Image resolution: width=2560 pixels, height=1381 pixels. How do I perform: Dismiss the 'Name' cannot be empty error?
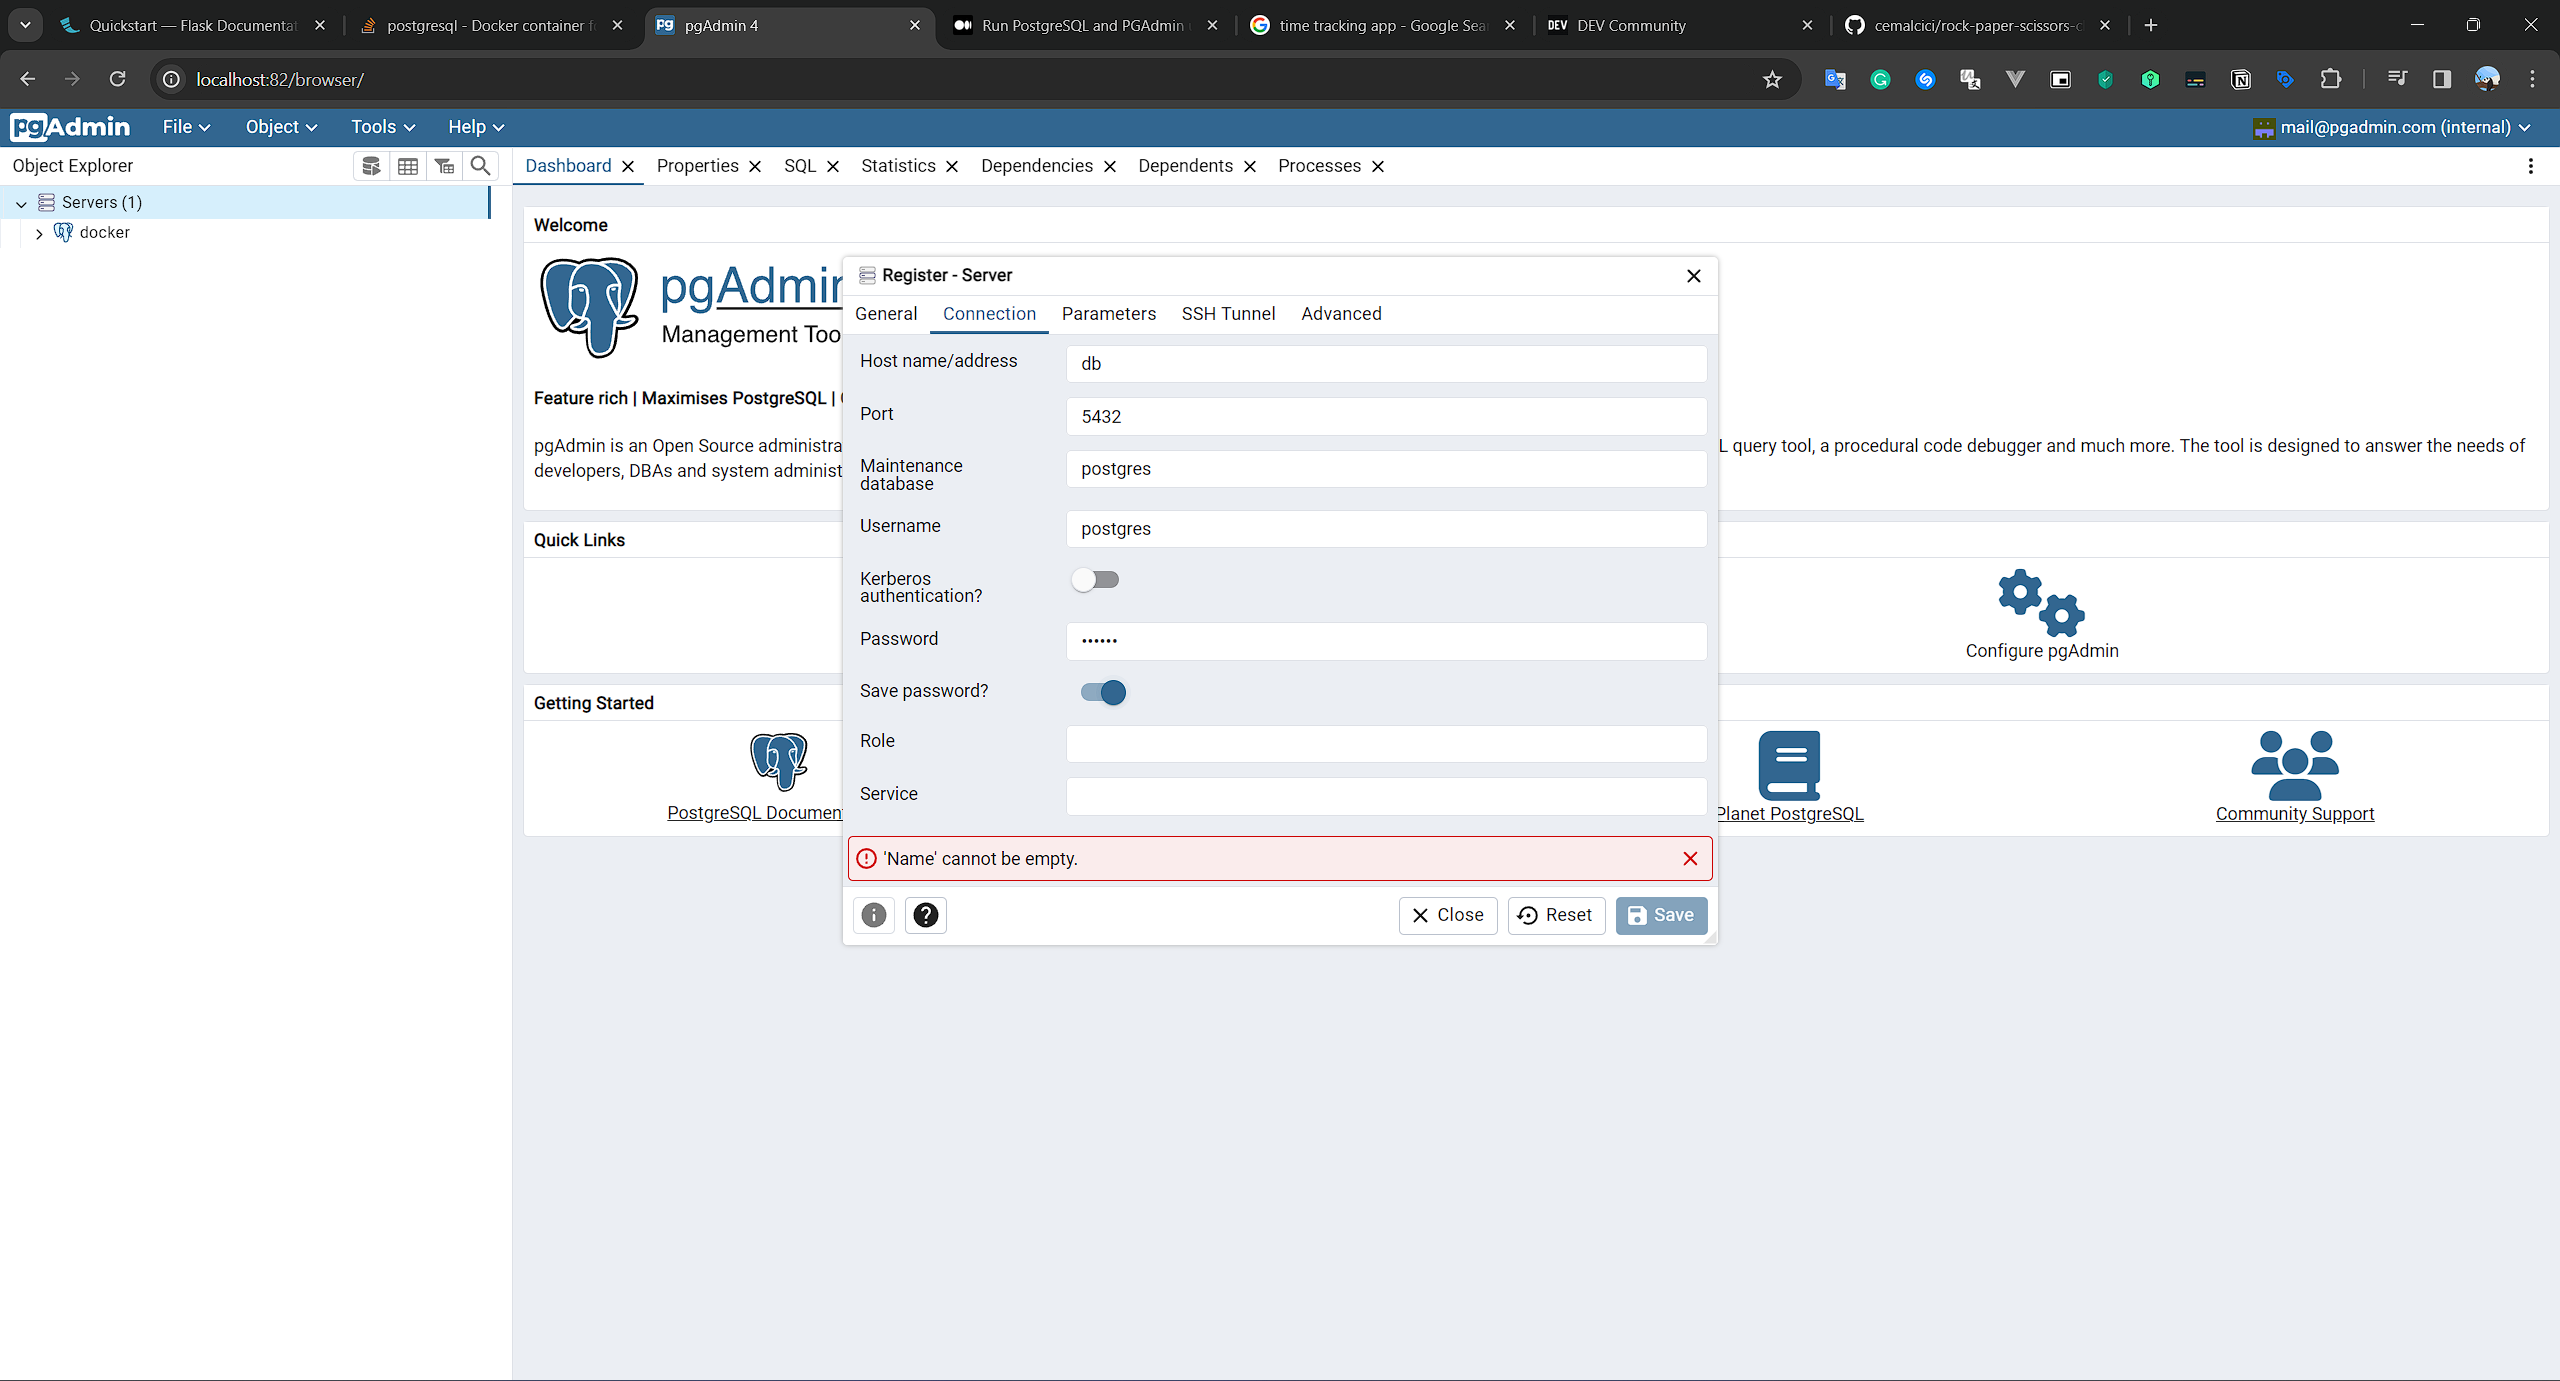(1690, 859)
